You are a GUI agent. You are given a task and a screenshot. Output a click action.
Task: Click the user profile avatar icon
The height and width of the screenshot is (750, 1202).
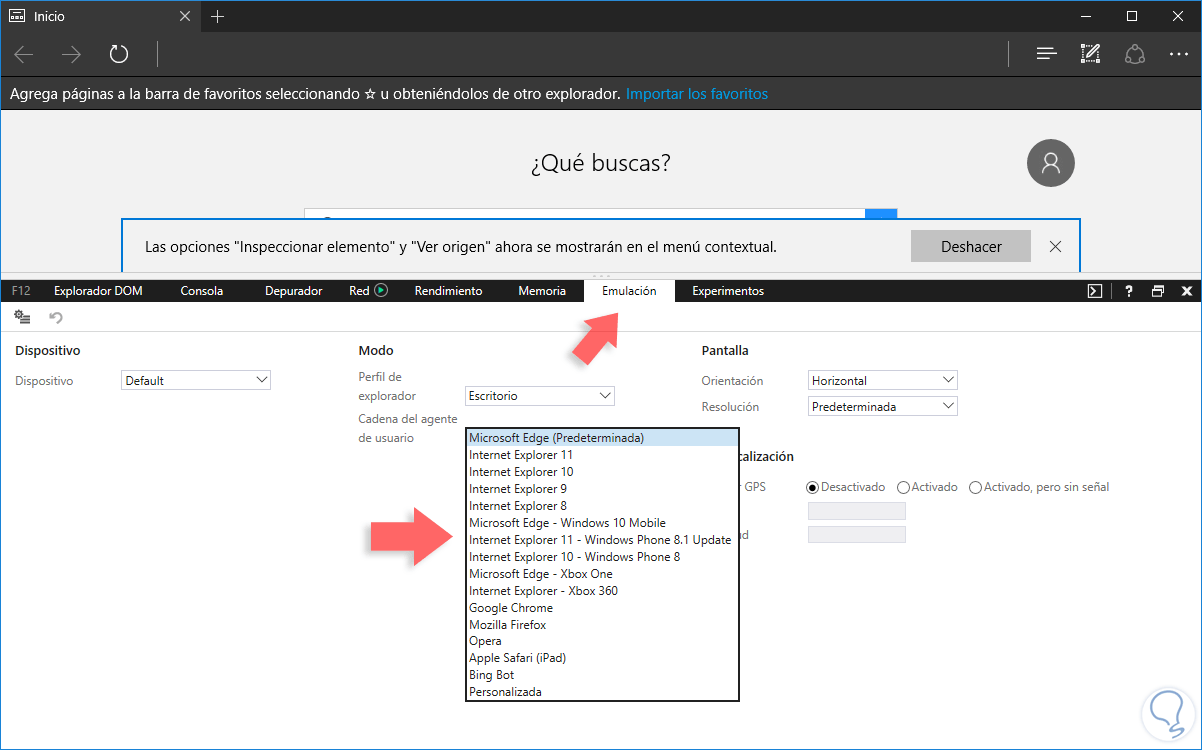tap(1051, 162)
